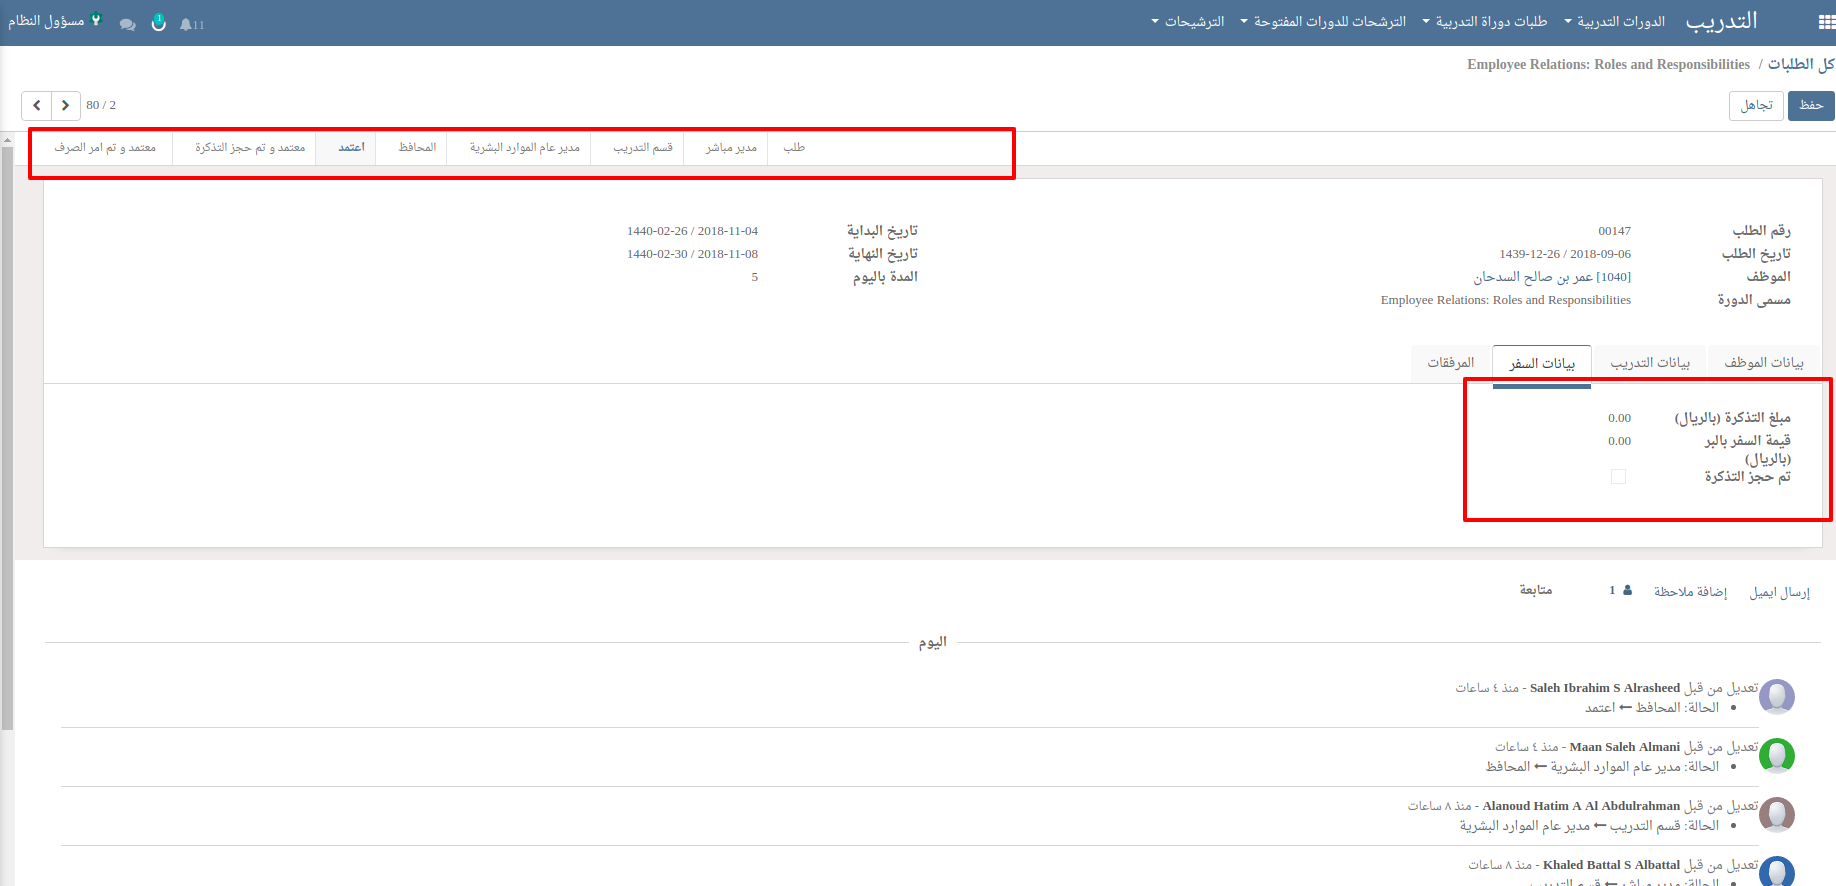Tick the تم حجز التذكرة checkbox
1836x886 pixels.
click(x=1618, y=477)
